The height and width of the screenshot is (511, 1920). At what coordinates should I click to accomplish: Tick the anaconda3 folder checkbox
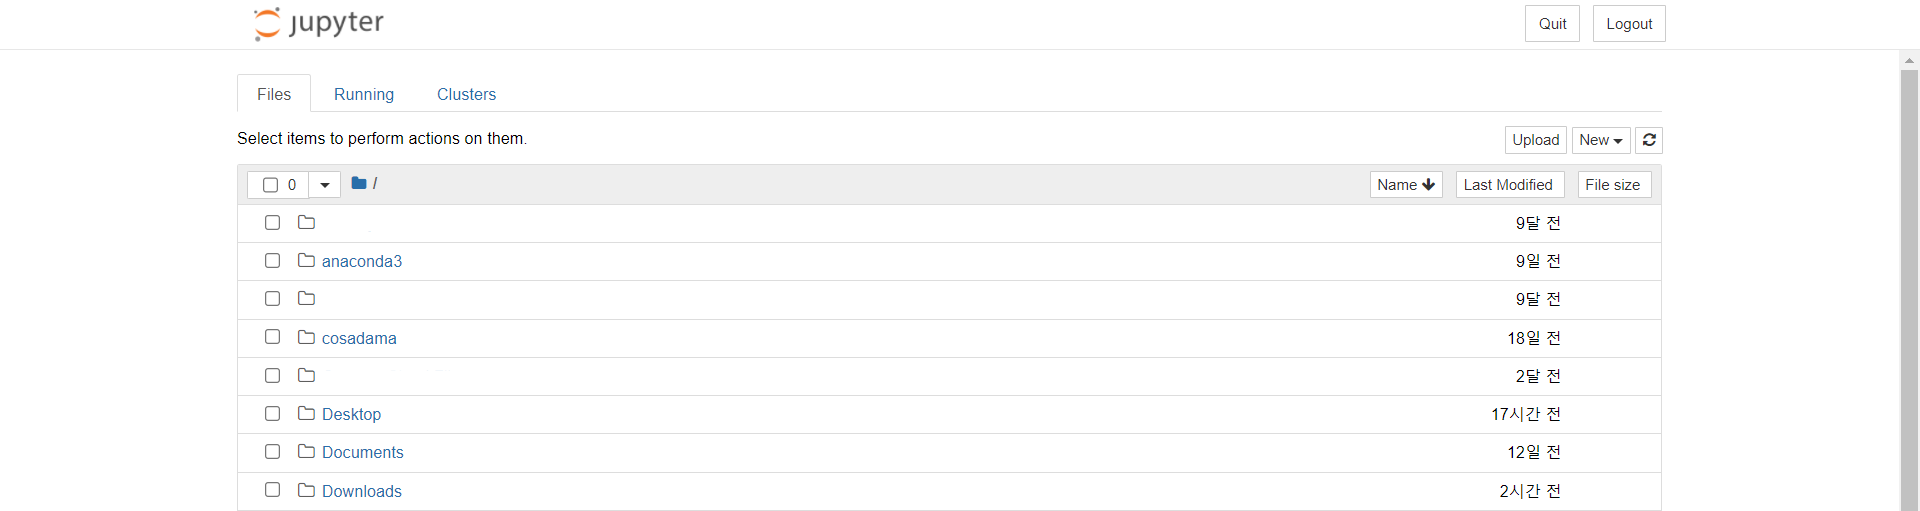[272, 261]
